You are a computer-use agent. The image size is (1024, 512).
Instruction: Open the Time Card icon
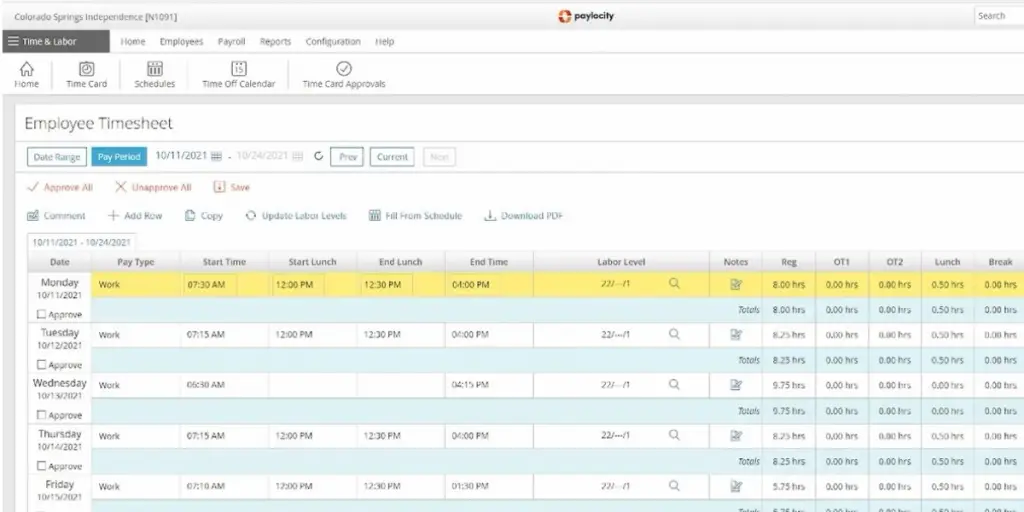[x=86, y=69]
